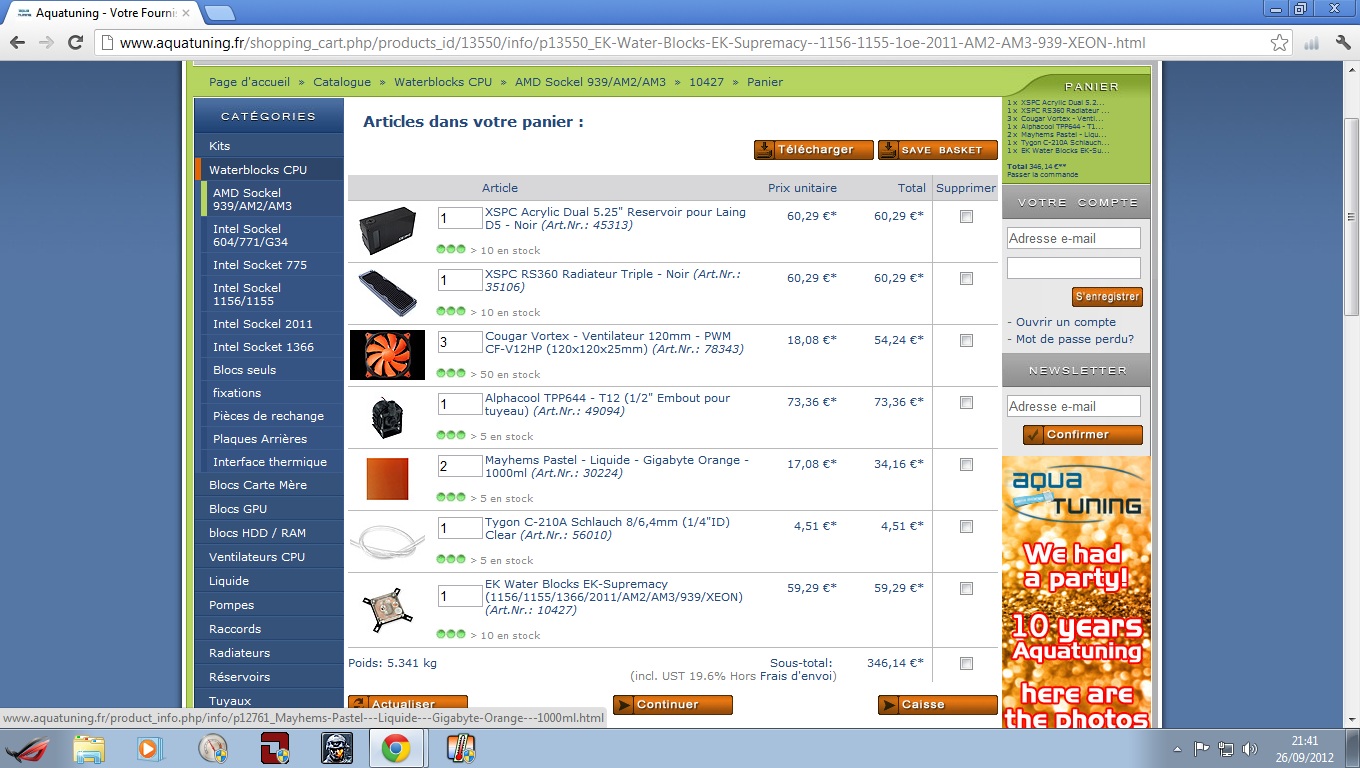Click the ROG start button icon

(27, 748)
